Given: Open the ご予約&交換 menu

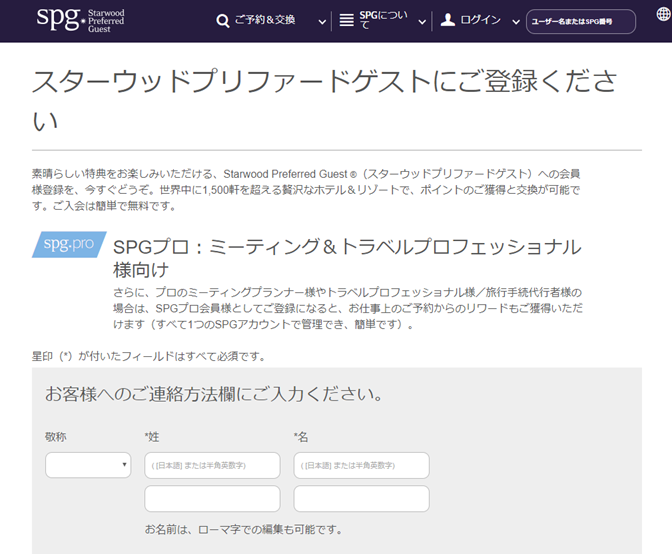Looking at the screenshot, I should (265, 20).
